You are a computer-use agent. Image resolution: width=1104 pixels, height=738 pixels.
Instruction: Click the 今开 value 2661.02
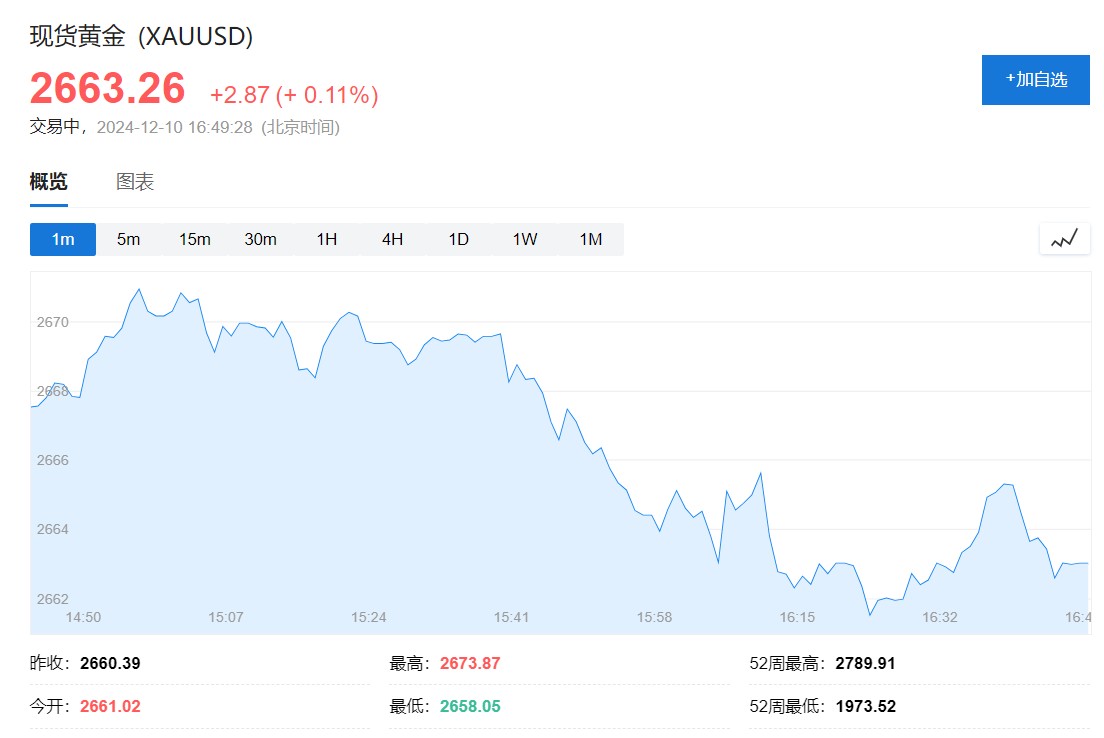pos(110,706)
